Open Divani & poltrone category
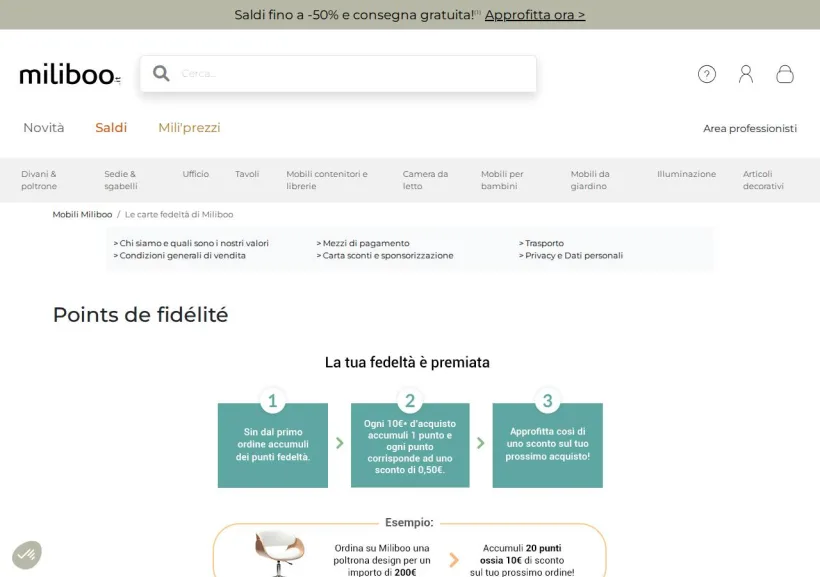 (x=39, y=180)
